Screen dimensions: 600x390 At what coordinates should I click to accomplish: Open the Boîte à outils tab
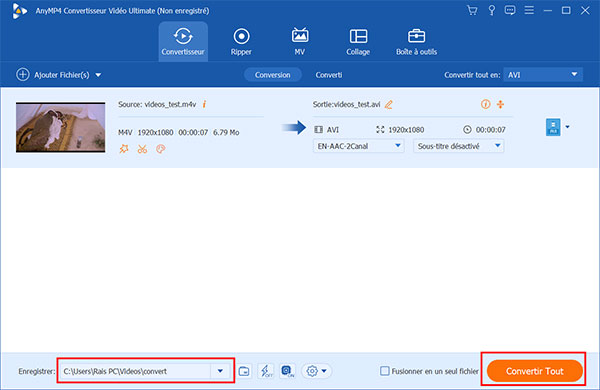tap(416, 41)
